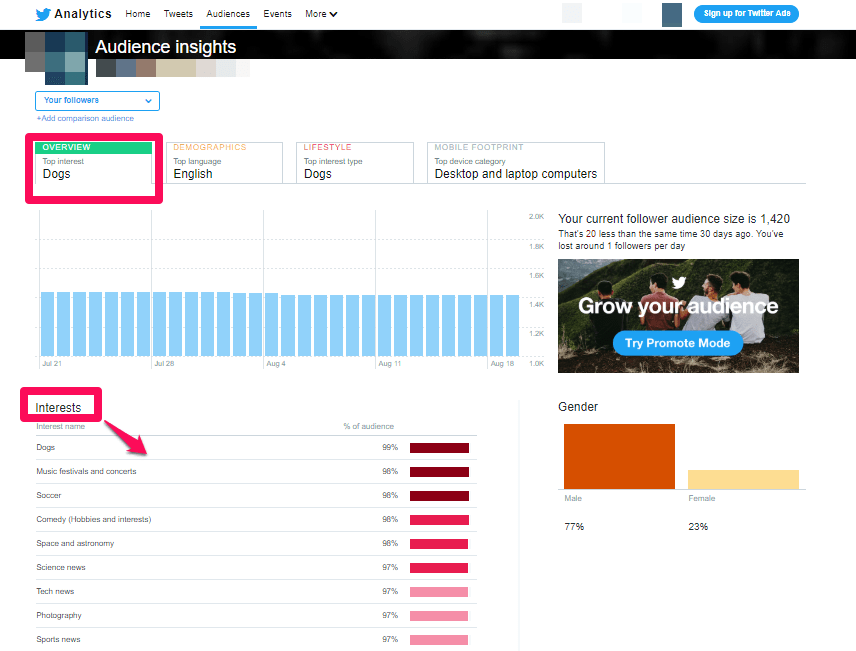Click the bird icon on the promo banner
This screenshot has height=651, width=856.
679,282
